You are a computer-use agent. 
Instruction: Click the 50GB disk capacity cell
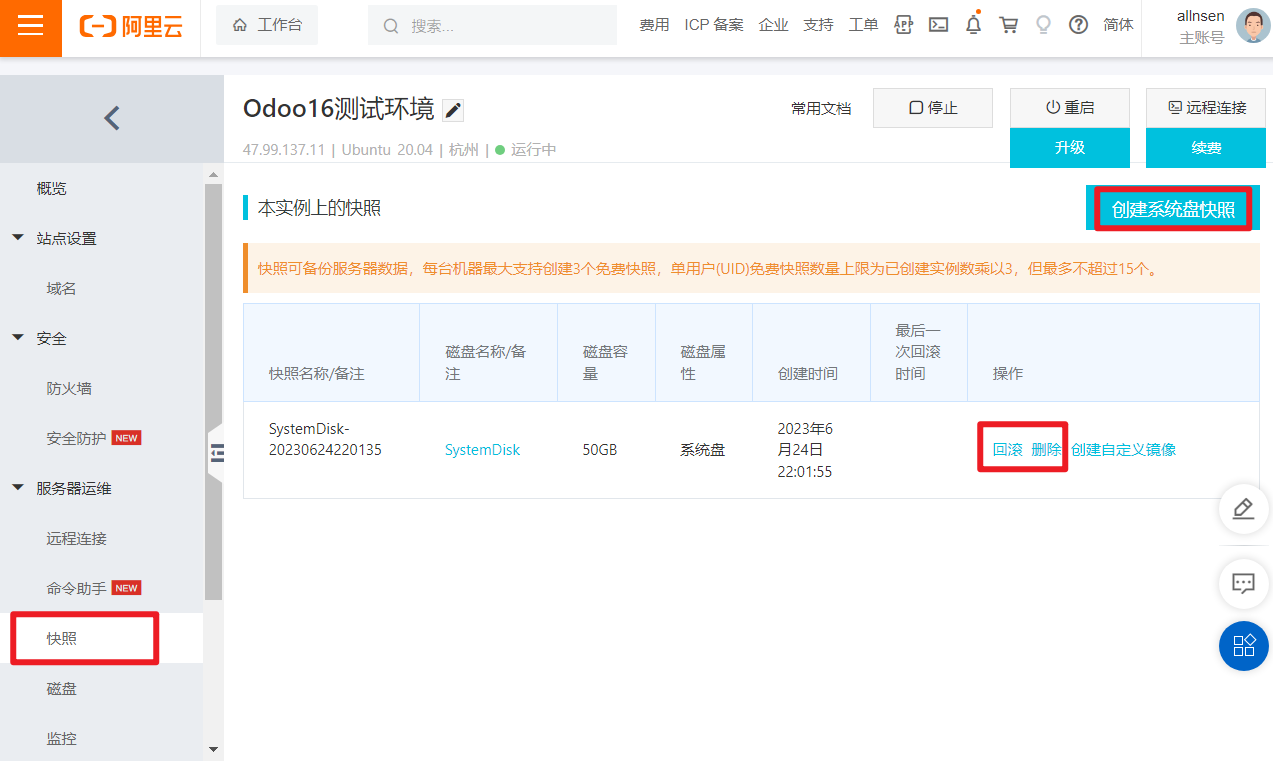(600, 450)
